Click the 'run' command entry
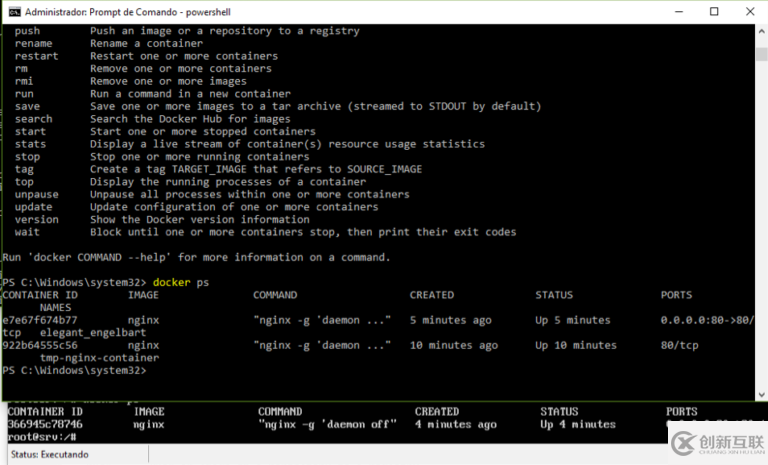Viewport: 768px width, 465px height. coord(24,94)
